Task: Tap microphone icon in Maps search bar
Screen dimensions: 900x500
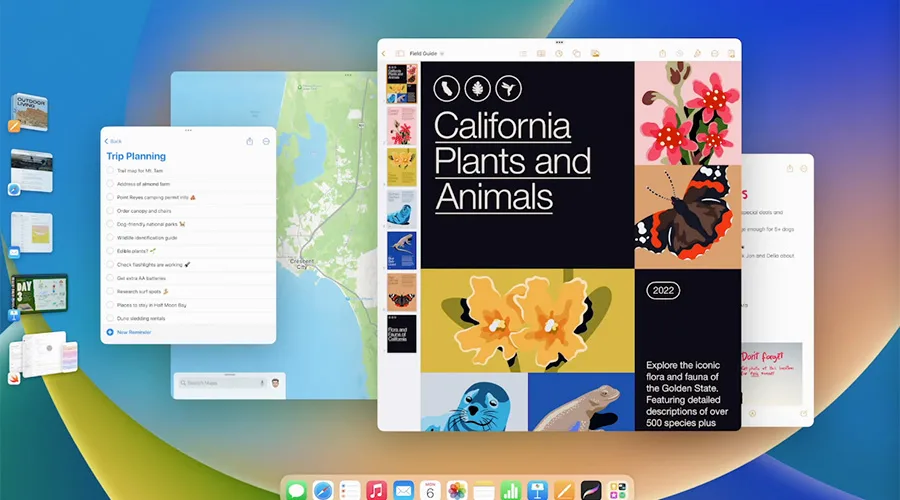Action: pyautogui.click(x=262, y=382)
